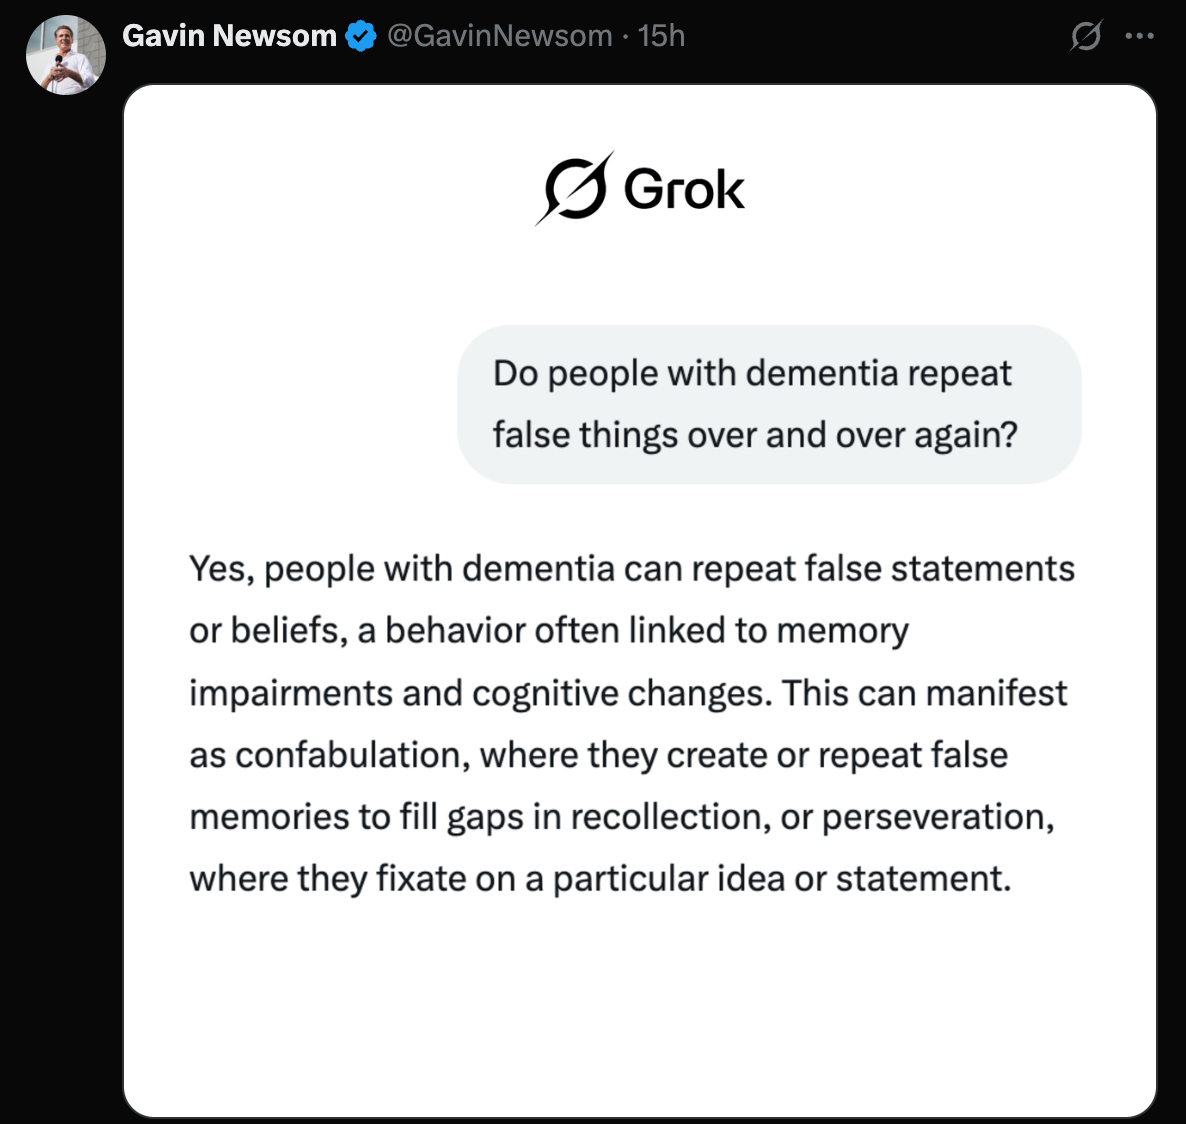Expand the post via the more options control

(1139, 35)
